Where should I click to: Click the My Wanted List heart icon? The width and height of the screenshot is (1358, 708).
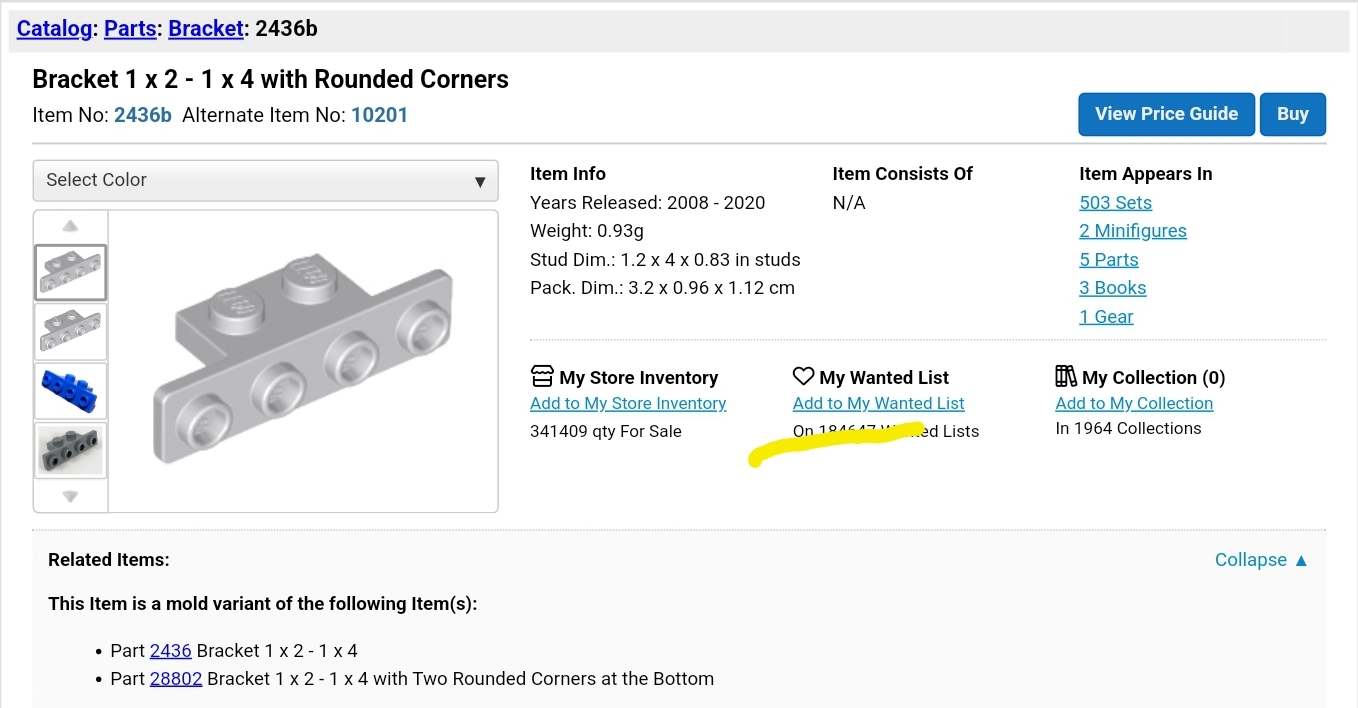tap(803, 377)
